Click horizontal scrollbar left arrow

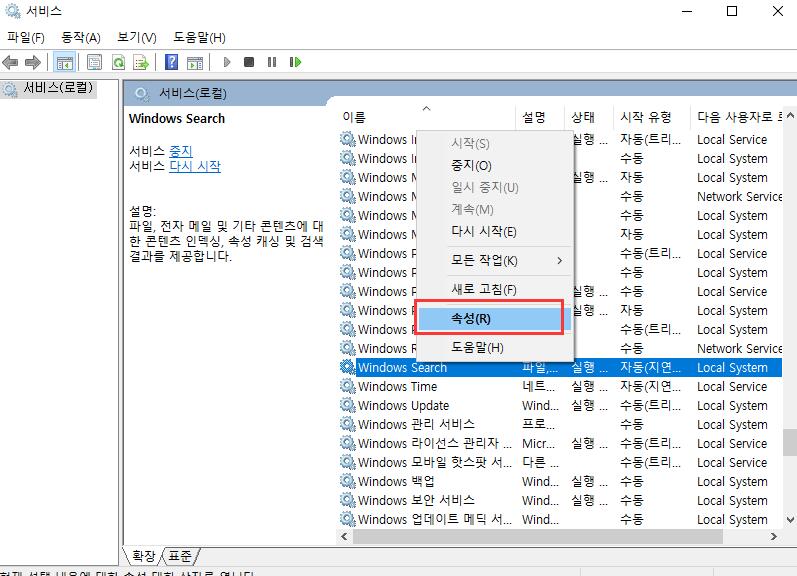click(345, 536)
